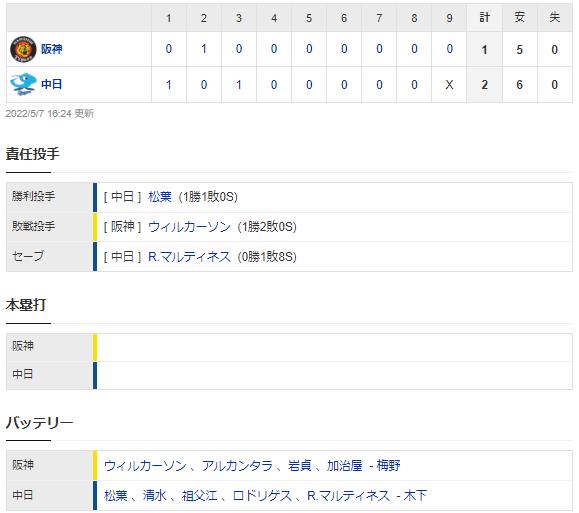Viewport: 579px width, 513px height.
Task: Open the 阪神 team link in scoreboard
Action: click(x=52, y=49)
